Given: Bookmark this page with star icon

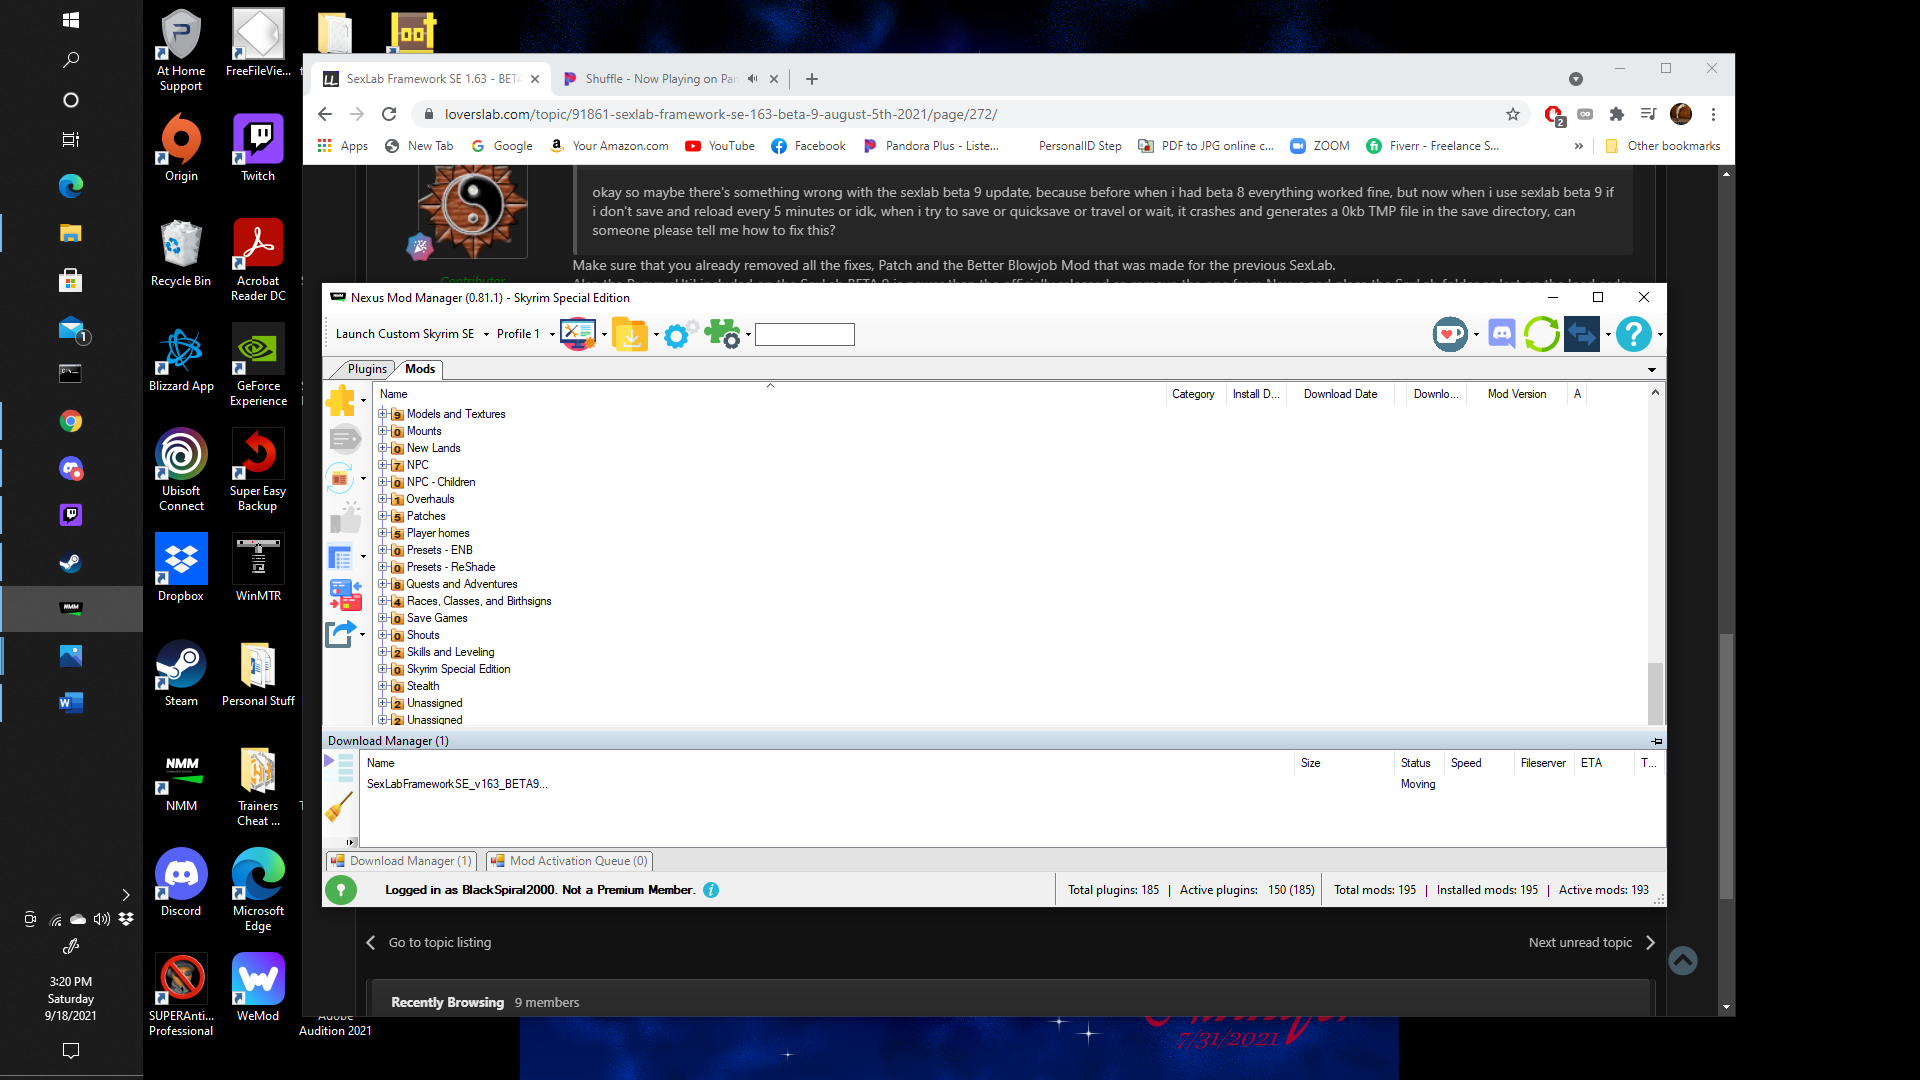Looking at the screenshot, I should coord(1513,114).
